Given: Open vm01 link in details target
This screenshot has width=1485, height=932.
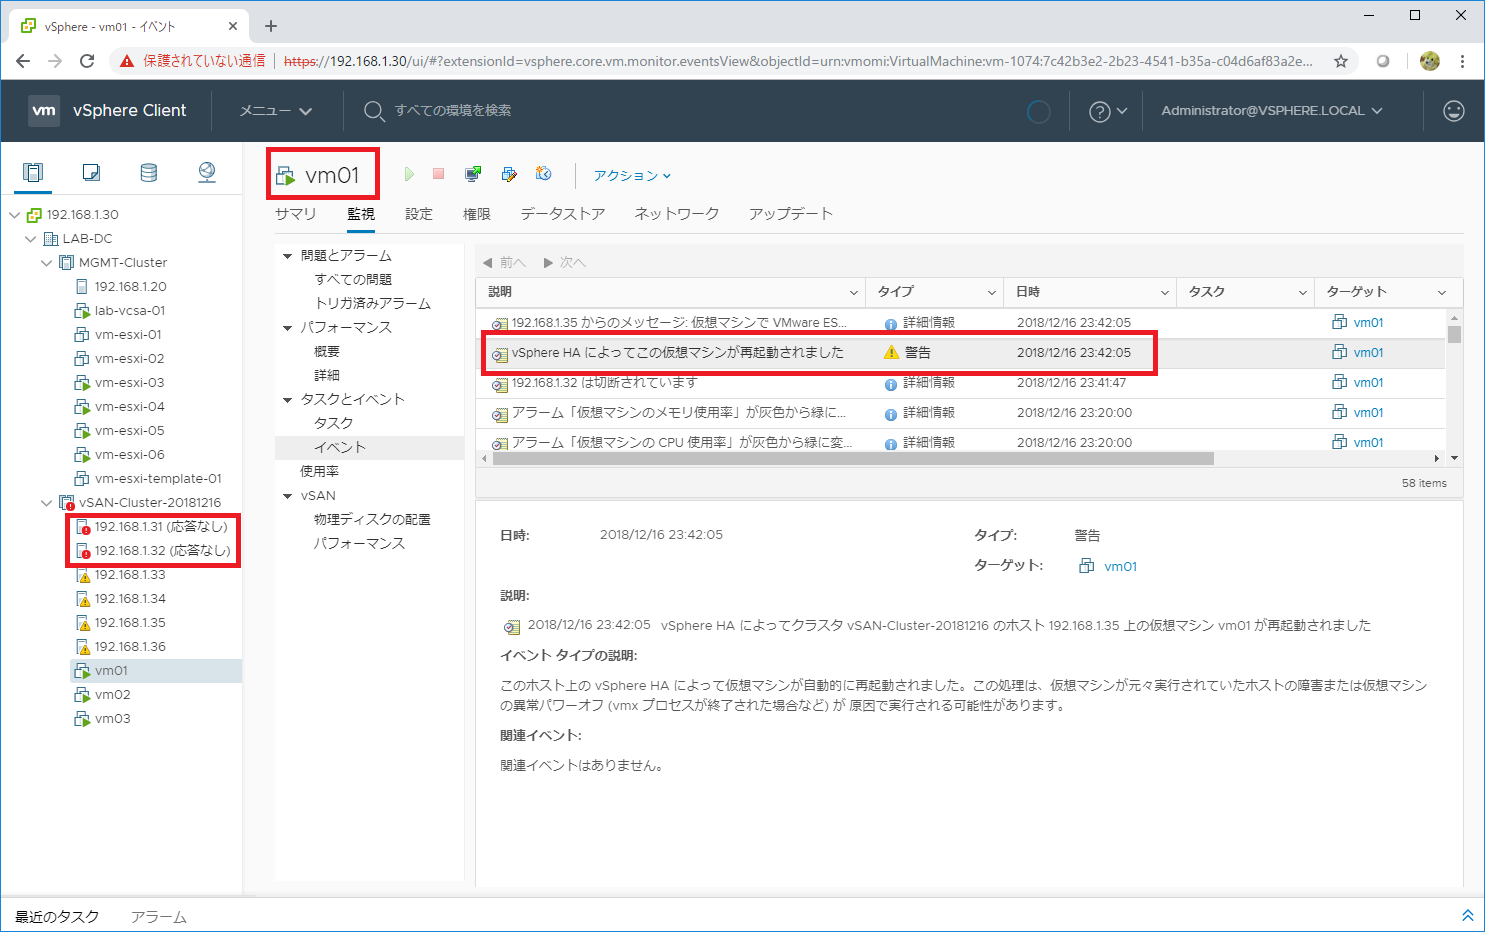Looking at the screenshot, I should 1120,566.
